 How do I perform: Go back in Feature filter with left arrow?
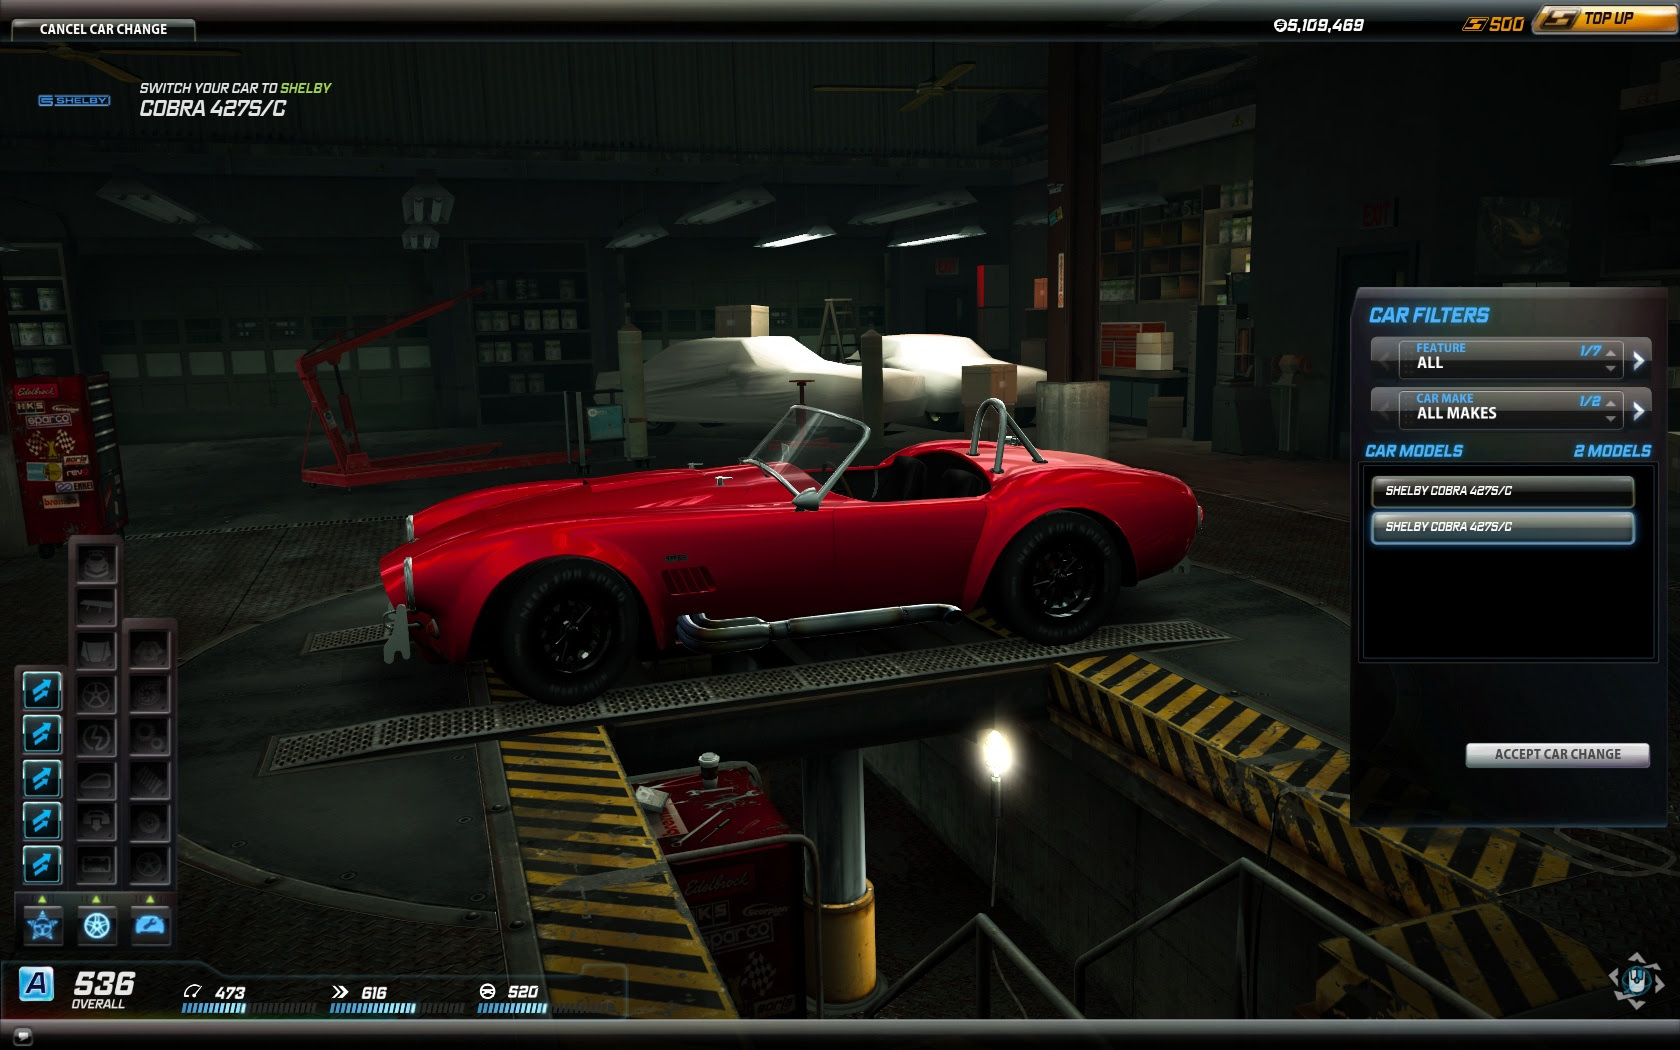point(1385,360)
